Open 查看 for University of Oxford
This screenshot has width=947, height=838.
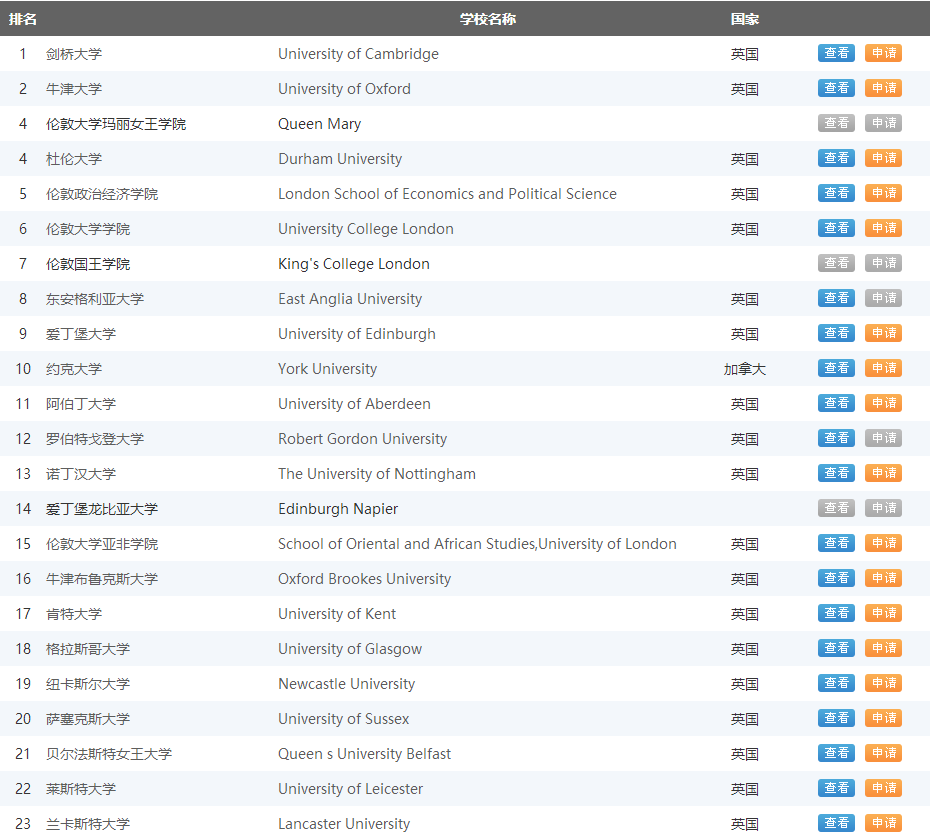coord(836,88)
